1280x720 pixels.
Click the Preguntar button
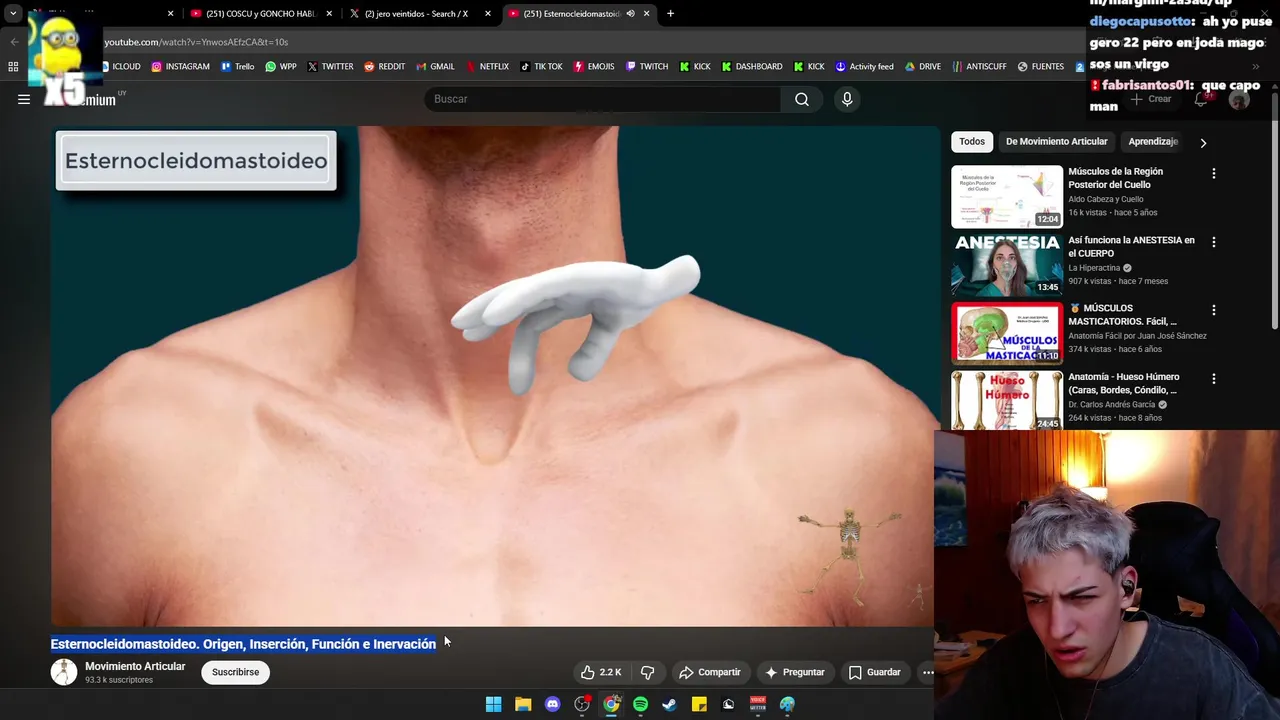point(794,672)
